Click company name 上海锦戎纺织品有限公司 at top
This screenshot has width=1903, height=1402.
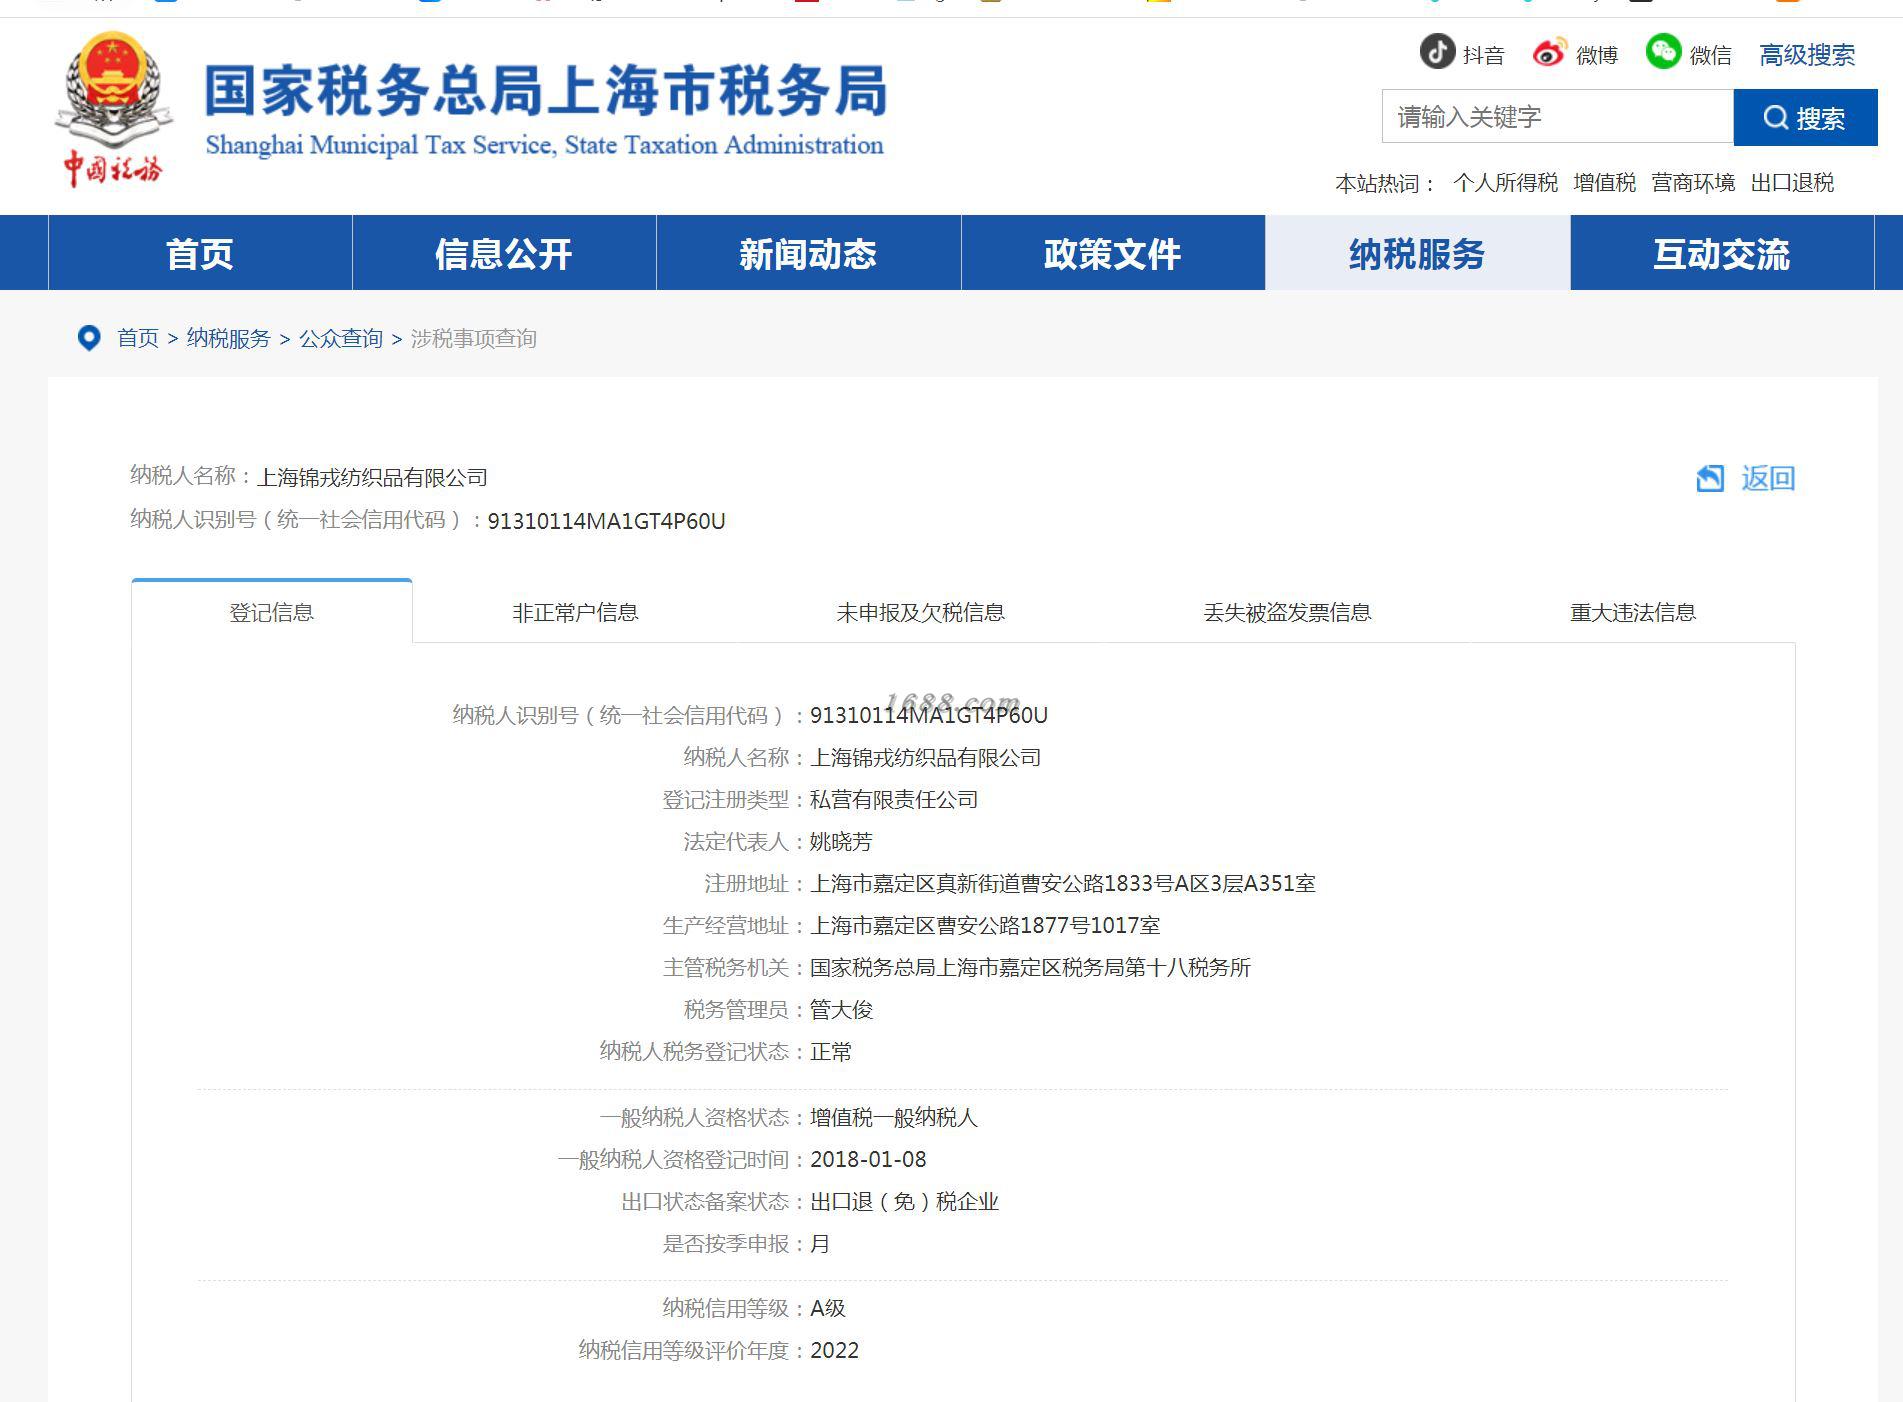(x=372, y=478)
